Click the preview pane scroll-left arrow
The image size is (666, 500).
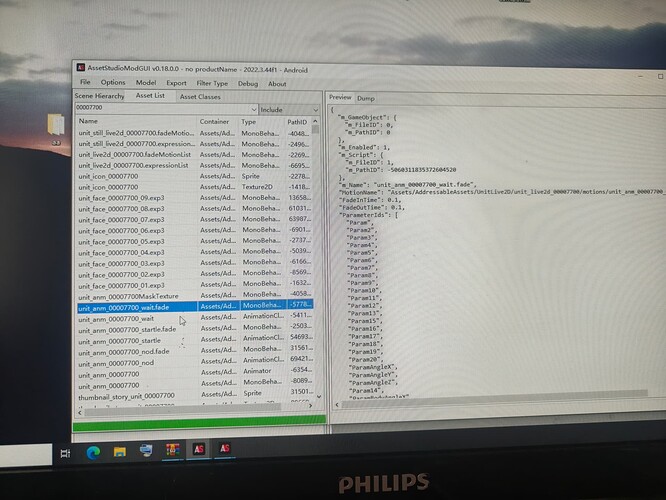337,405
